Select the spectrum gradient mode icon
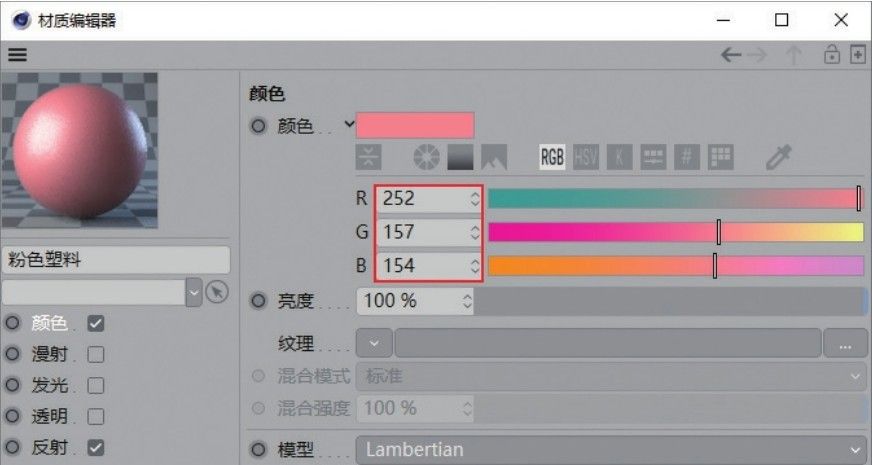 [x=460, y=157]
